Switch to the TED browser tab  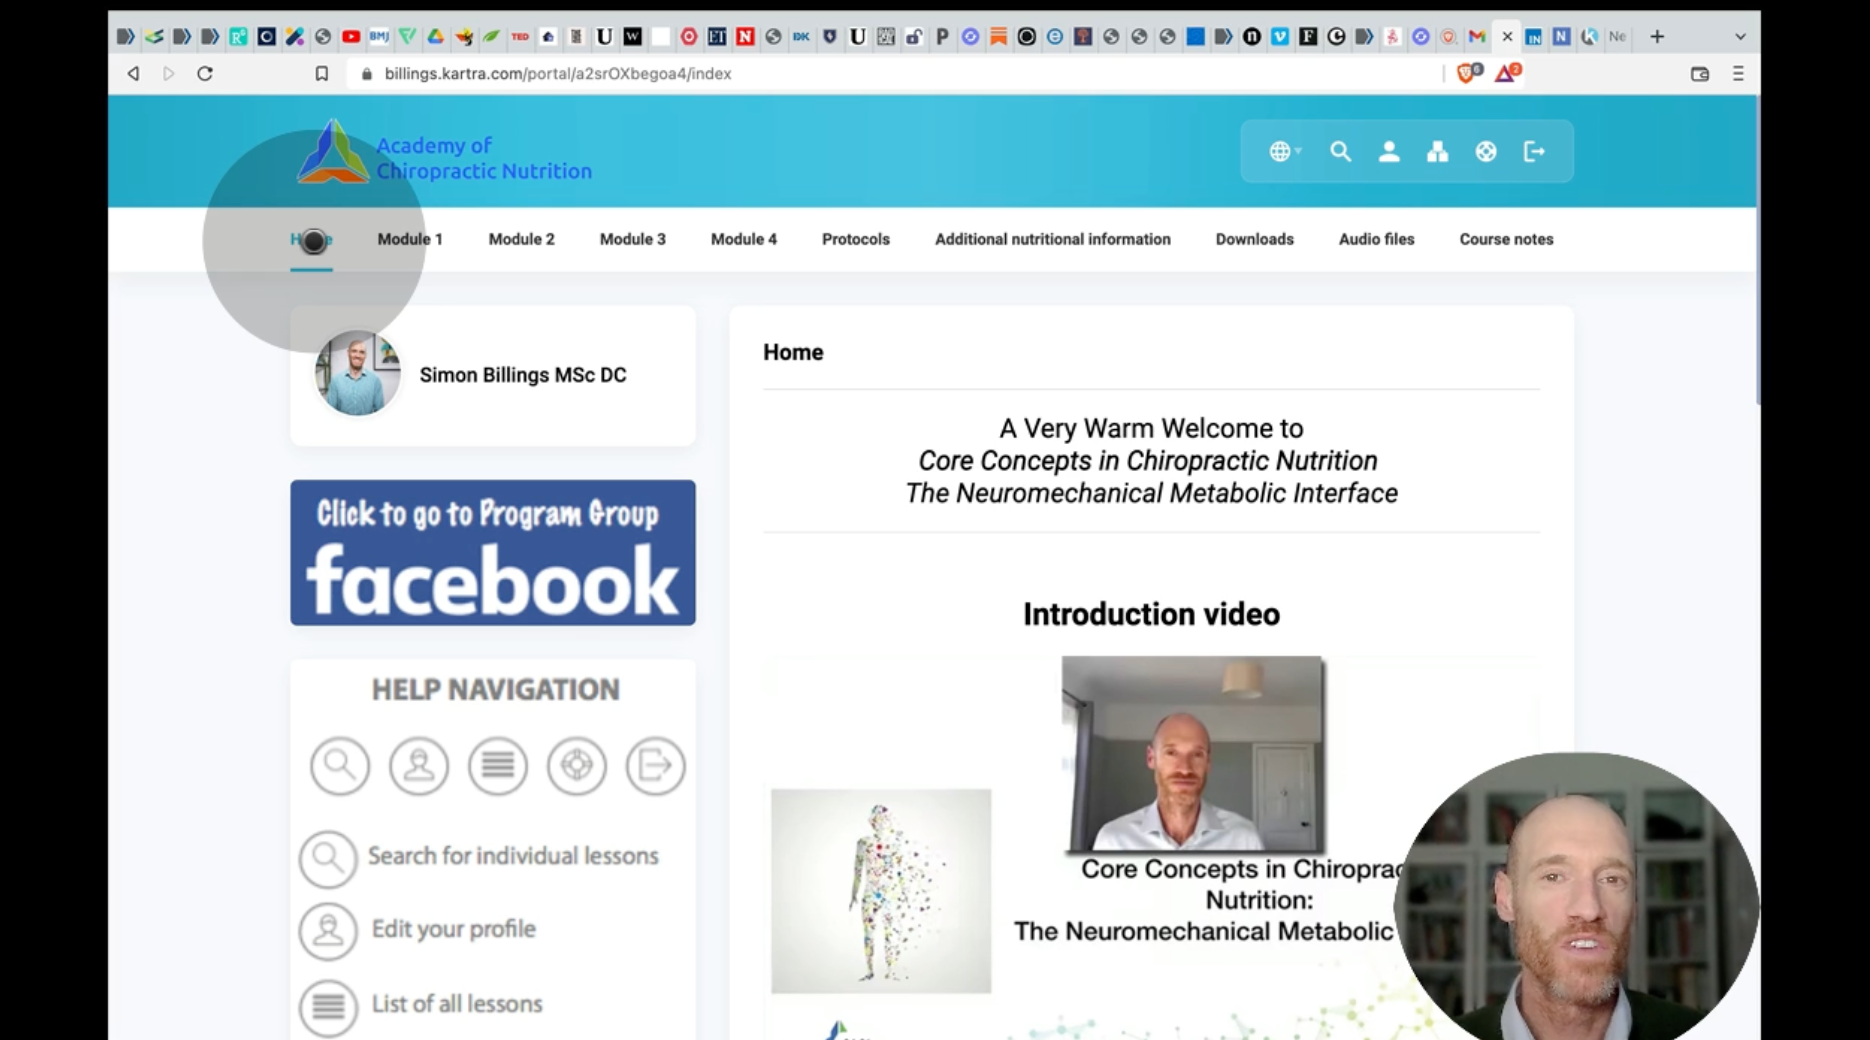pos(520,36)
